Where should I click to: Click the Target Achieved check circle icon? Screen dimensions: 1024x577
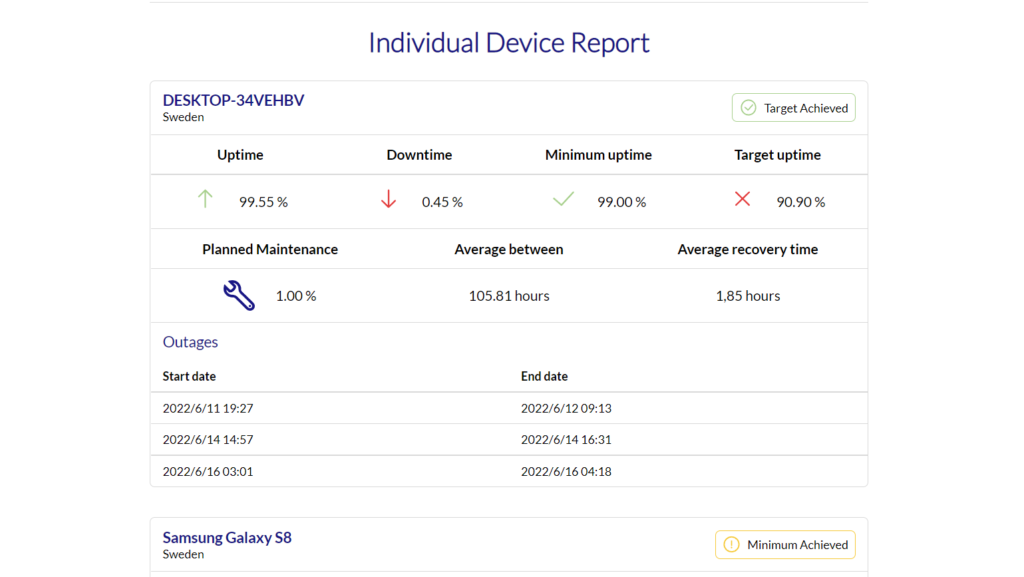748,108
